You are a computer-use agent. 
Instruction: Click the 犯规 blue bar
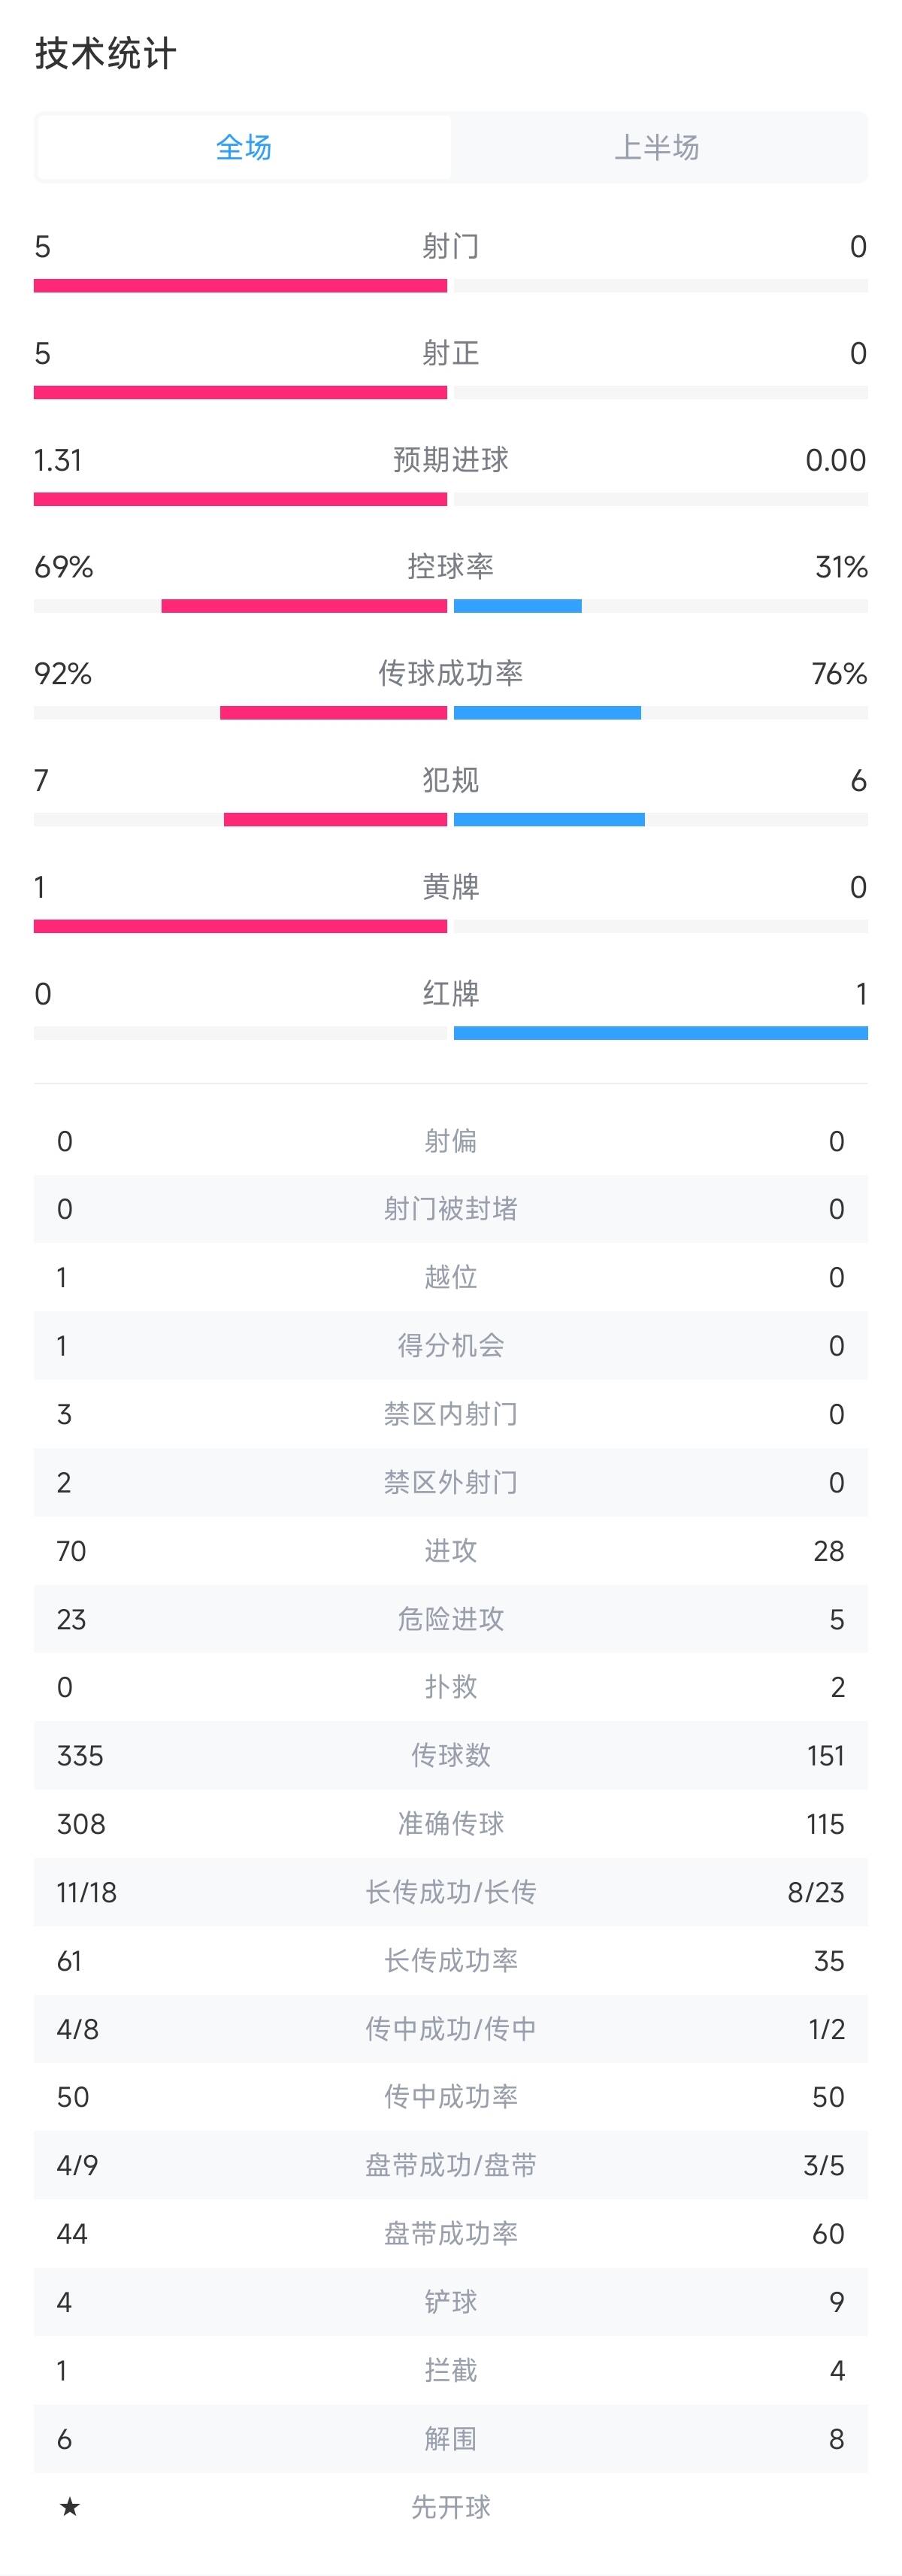tap(549, 820)
